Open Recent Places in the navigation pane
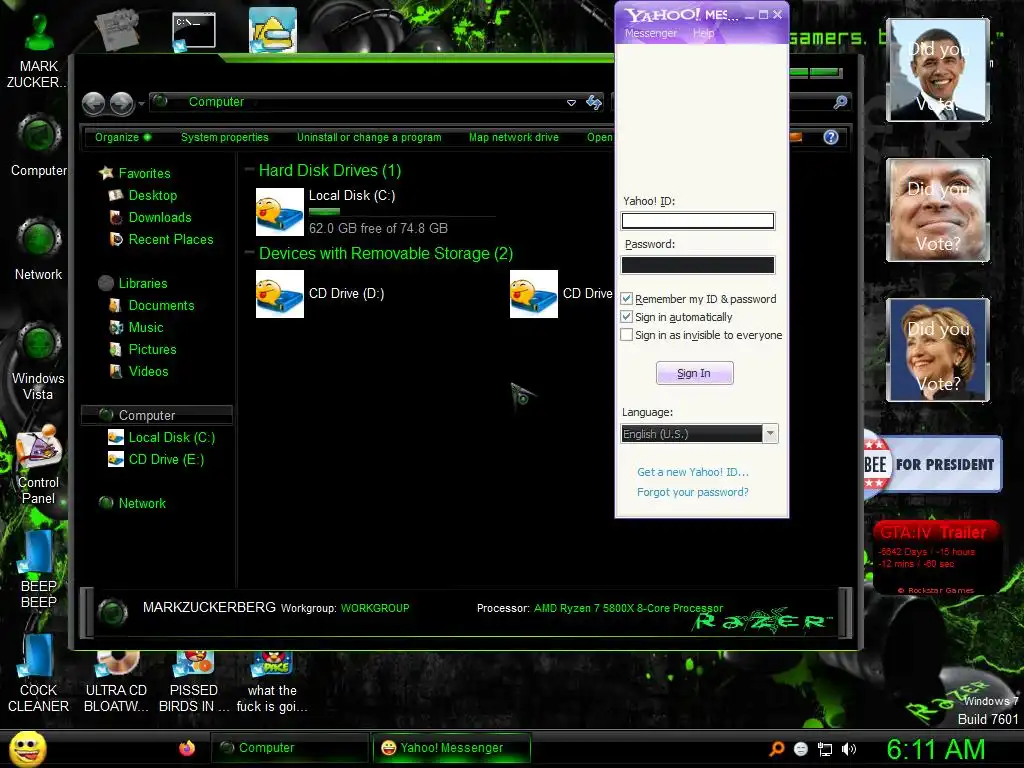The height and width of the screenshot is (768, 1024). point(171,240)
